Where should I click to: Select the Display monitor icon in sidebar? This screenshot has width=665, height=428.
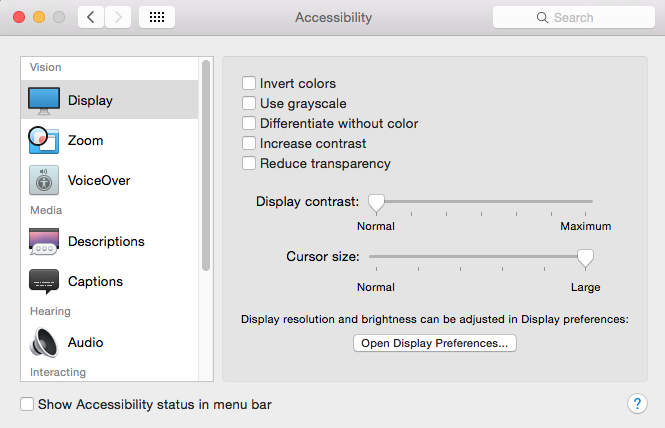click(44, 101)
